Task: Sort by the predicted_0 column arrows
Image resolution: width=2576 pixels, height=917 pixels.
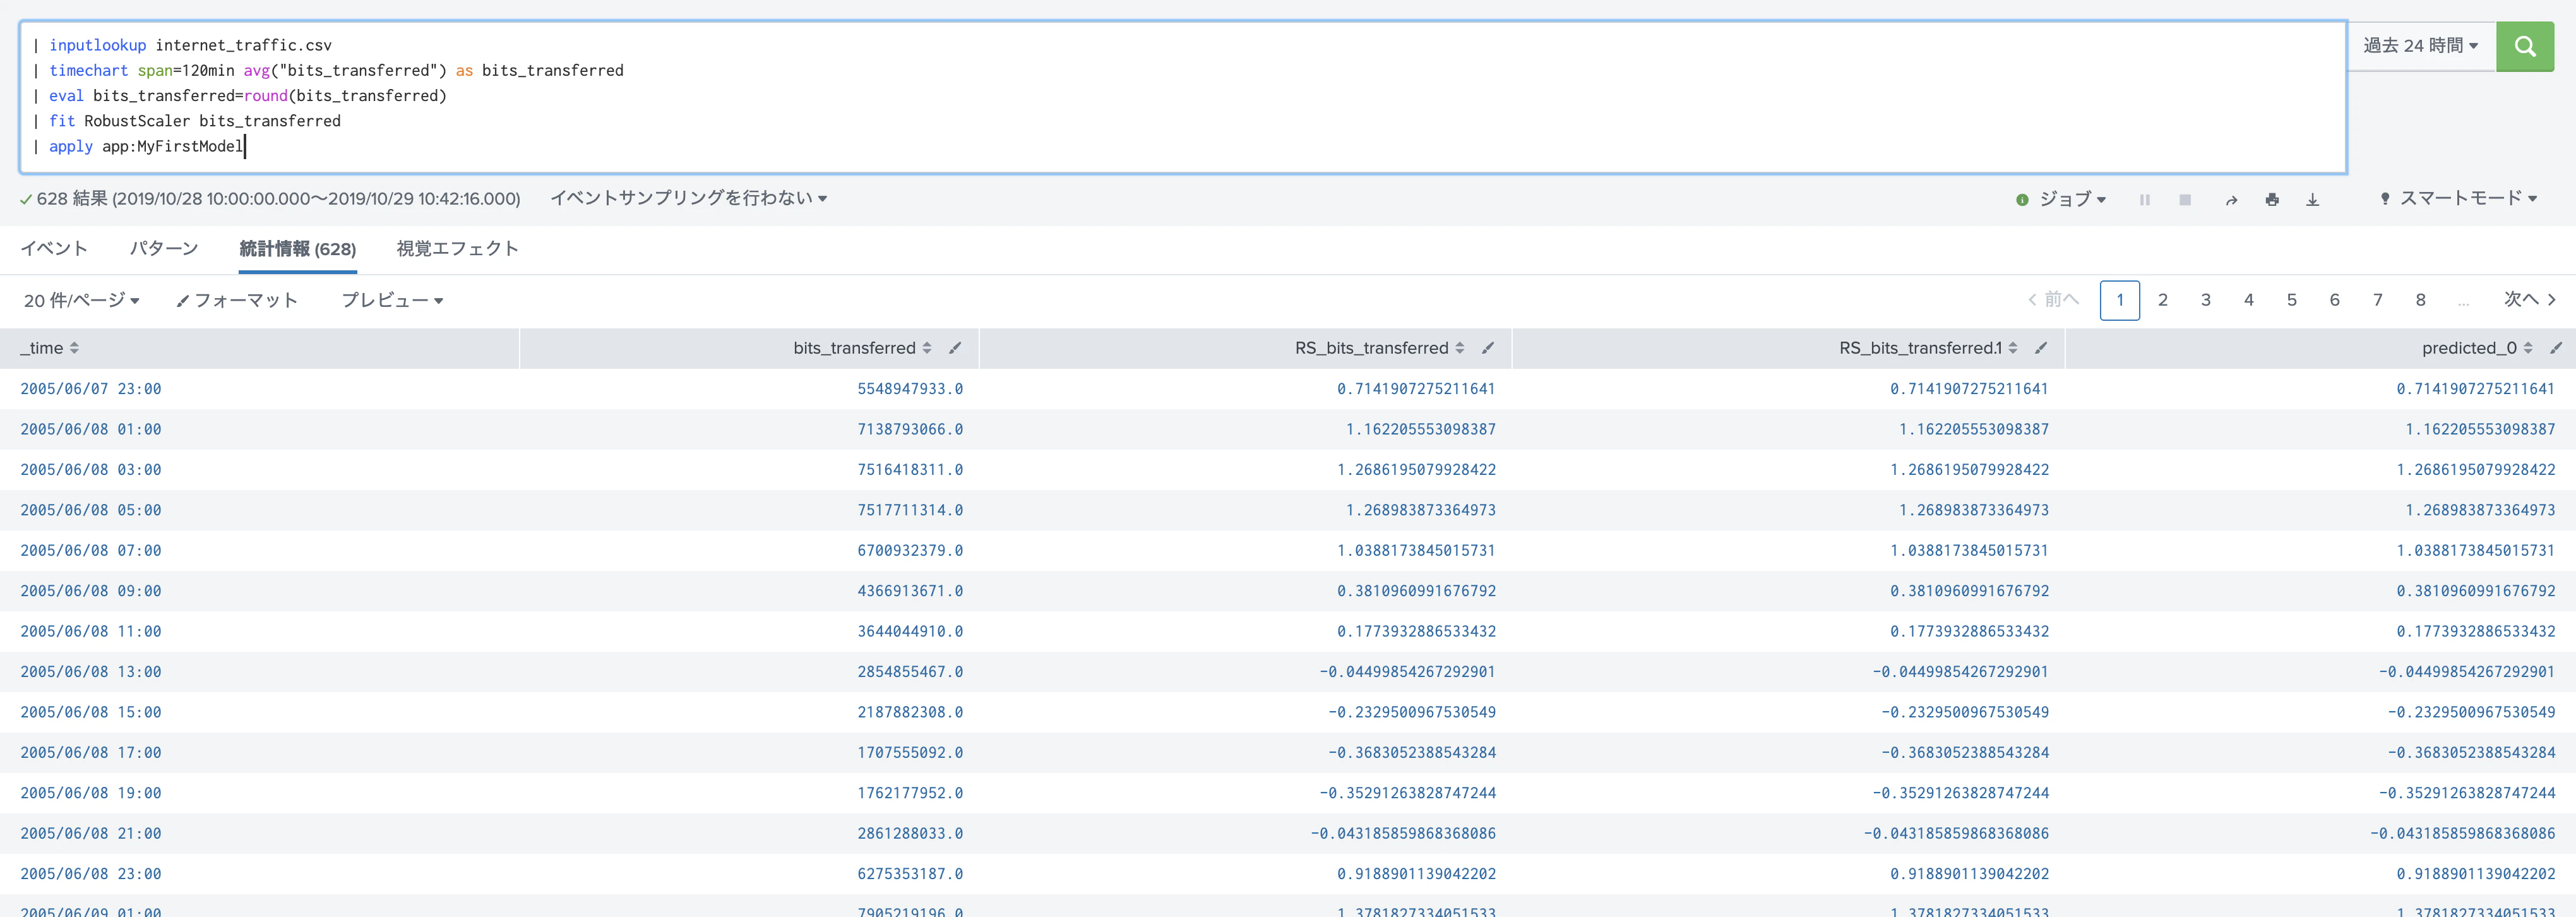Action: [x=2528, y=348]
